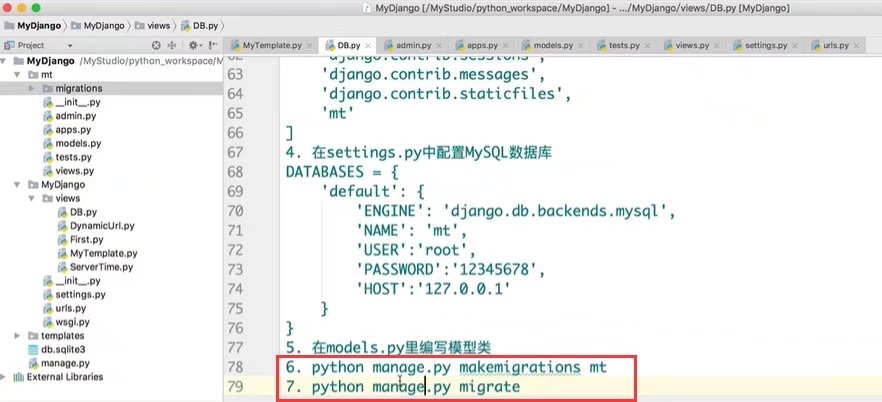Collapse the views folder
This screenshot has width=882, height=402.
32,198
